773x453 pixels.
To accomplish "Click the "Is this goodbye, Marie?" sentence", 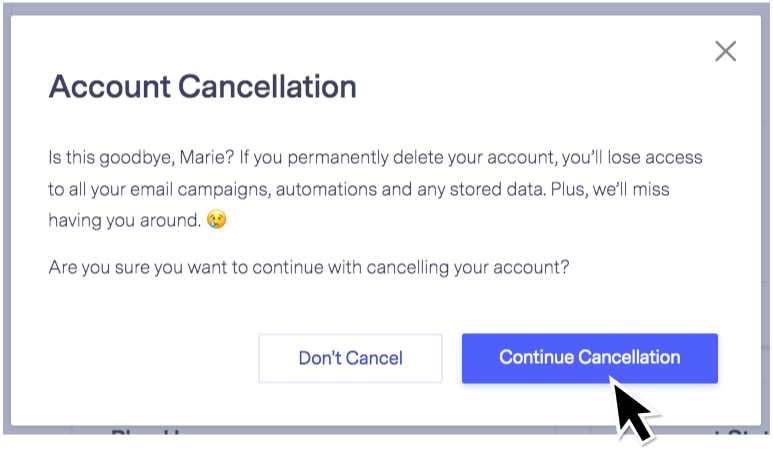I will [141, 158].
